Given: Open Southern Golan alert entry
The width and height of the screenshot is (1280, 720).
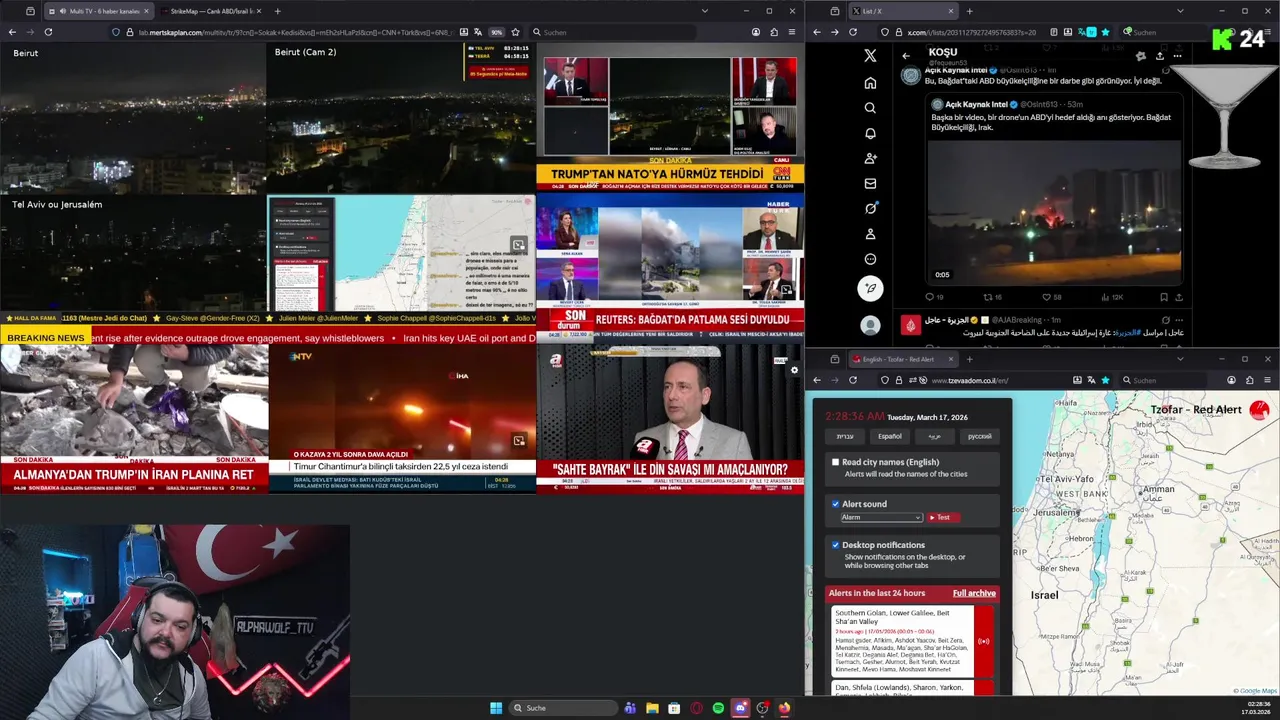Looking at the screenshot, I should pyautogui.click(x=903, y=641).
